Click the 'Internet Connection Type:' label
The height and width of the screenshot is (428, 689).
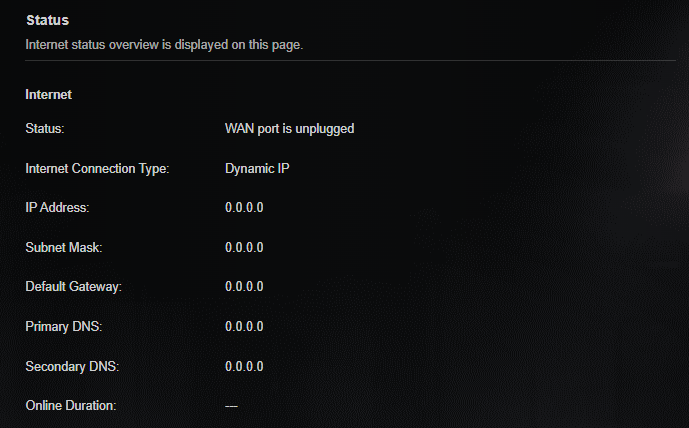click(97, 169)
